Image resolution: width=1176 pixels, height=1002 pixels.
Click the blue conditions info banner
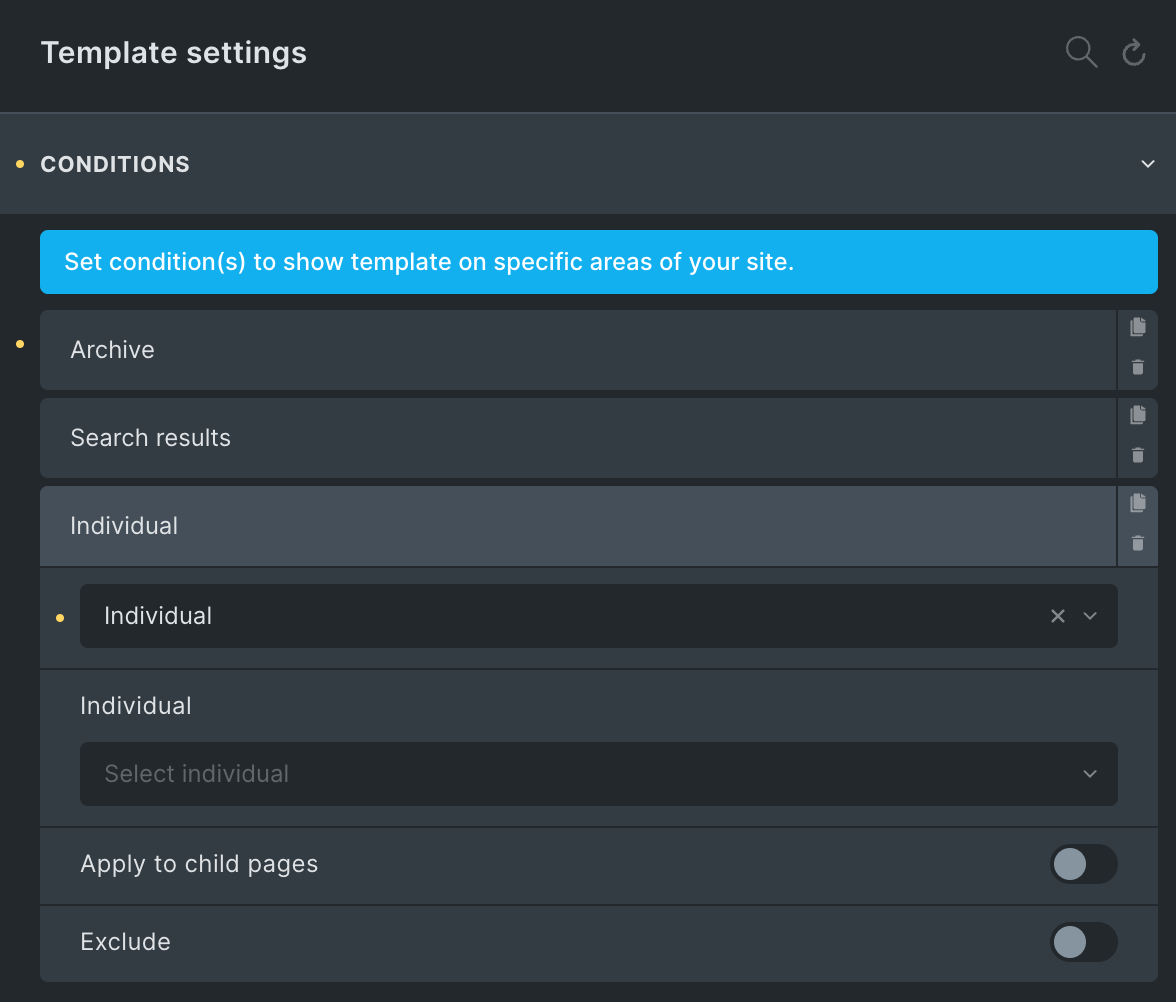[x=598, y=262]
